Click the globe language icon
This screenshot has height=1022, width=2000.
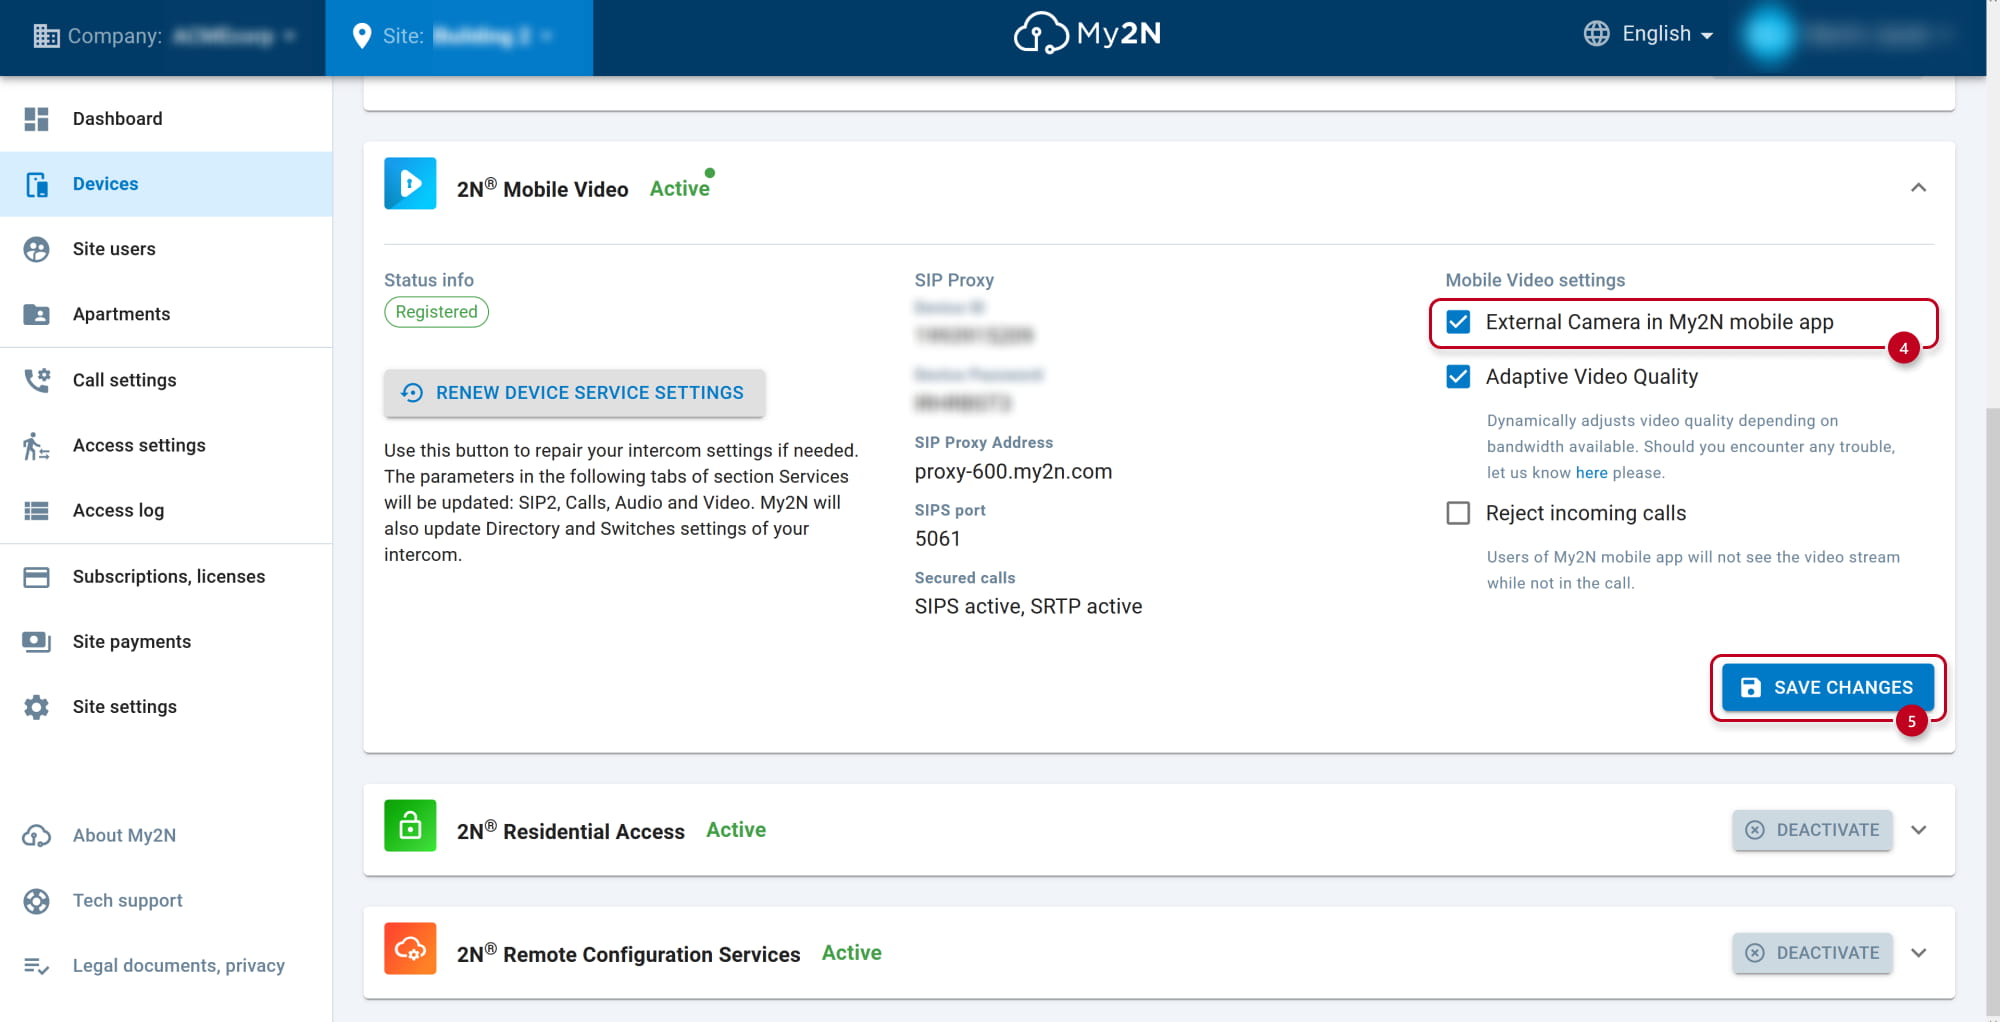coord(1597,34)
